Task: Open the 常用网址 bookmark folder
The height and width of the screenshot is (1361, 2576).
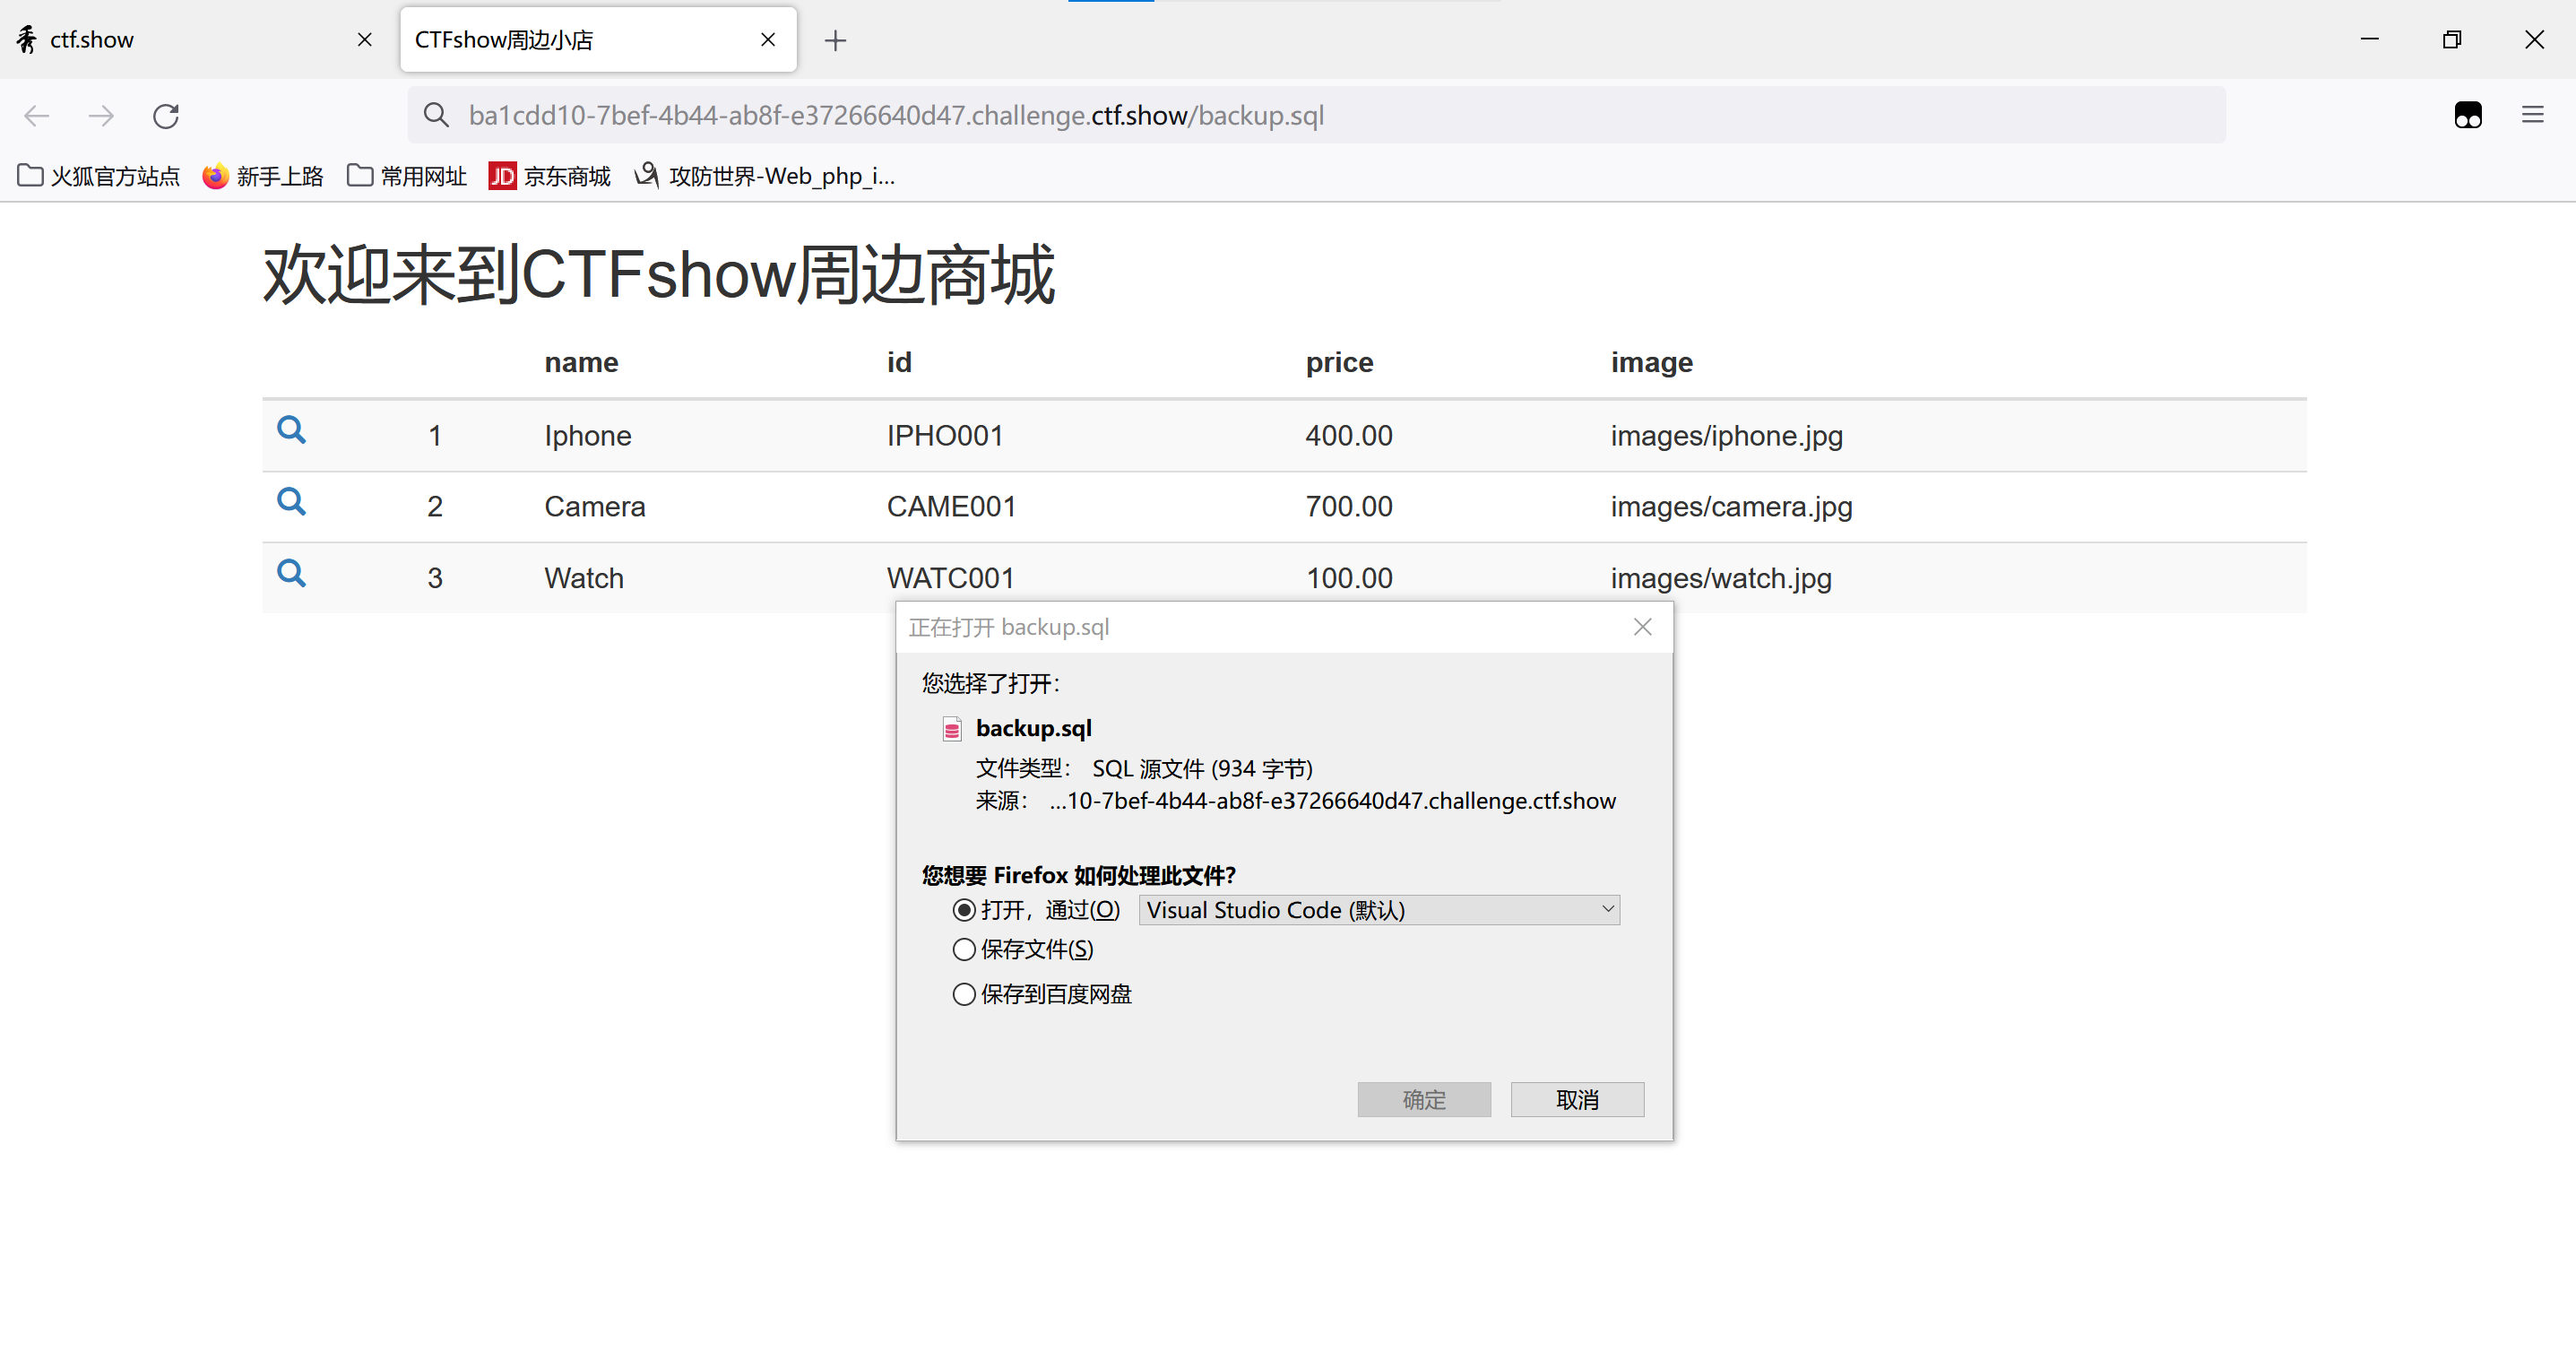Action: [x=407, y=176]
